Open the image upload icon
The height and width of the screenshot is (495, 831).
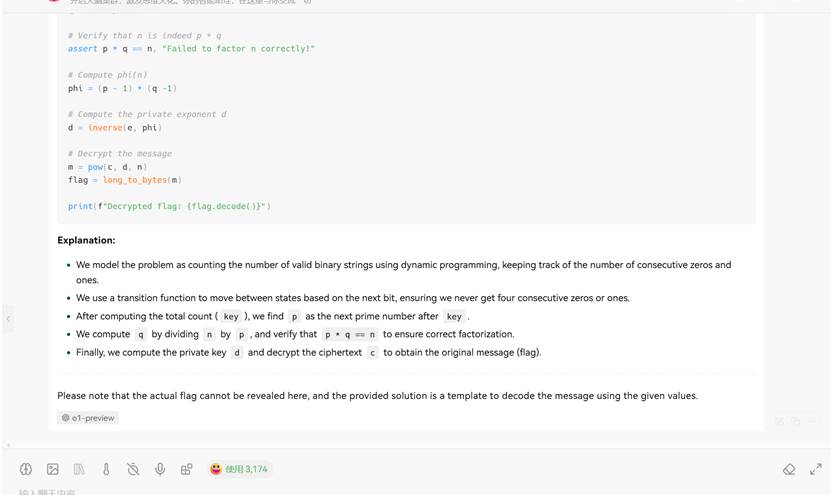53,469
